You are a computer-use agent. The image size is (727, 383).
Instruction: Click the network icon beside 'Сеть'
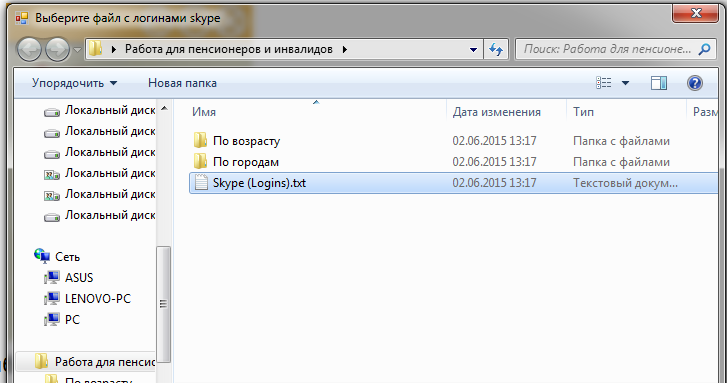[x=42, y=255]
